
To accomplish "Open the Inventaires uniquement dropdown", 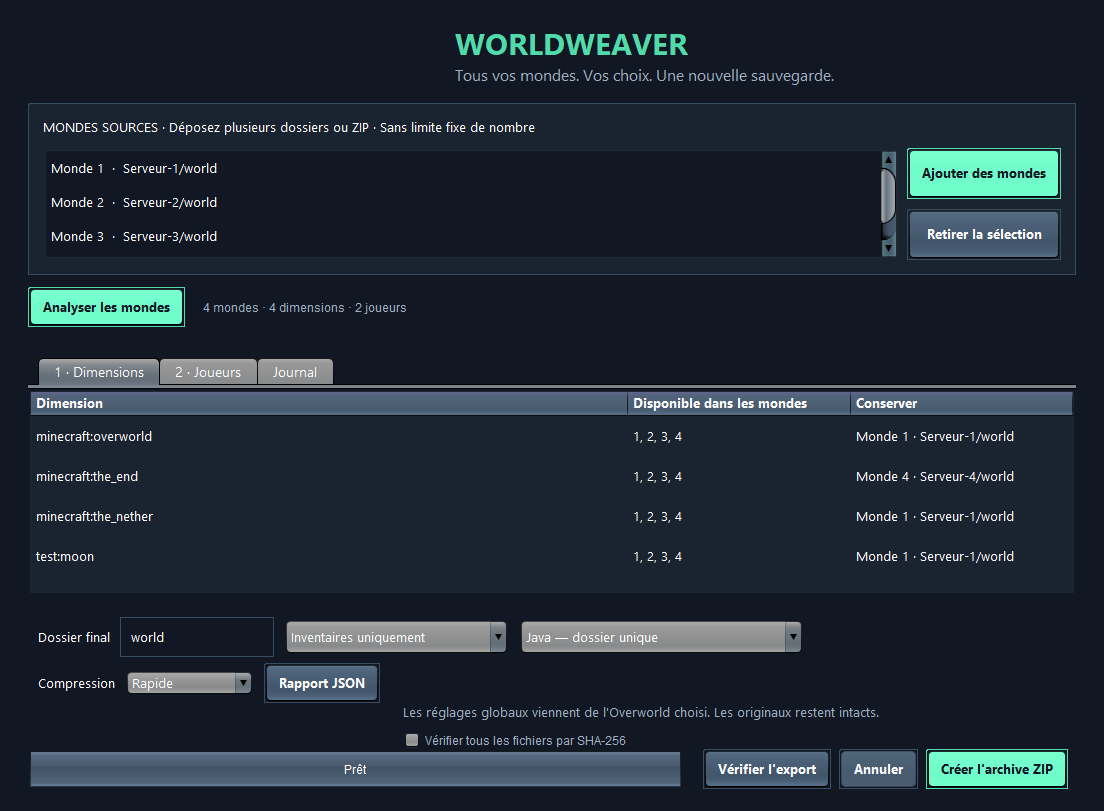I will (x=396, y=637).
